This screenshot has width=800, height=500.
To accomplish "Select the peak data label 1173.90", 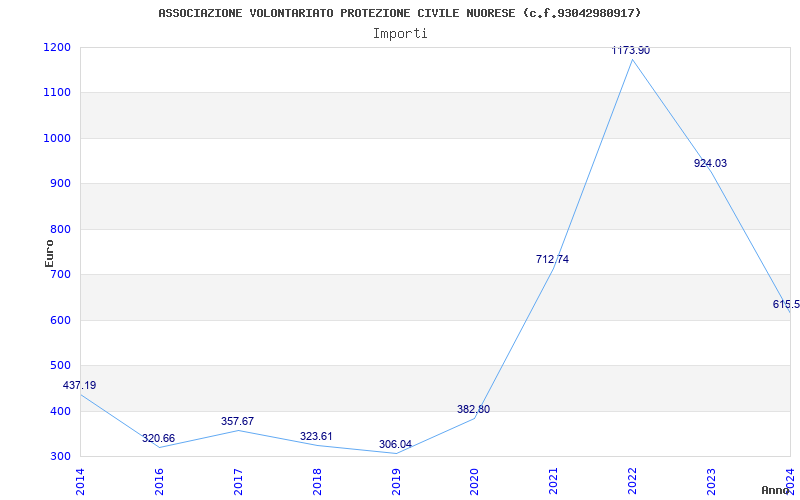I will click(631, 51).
